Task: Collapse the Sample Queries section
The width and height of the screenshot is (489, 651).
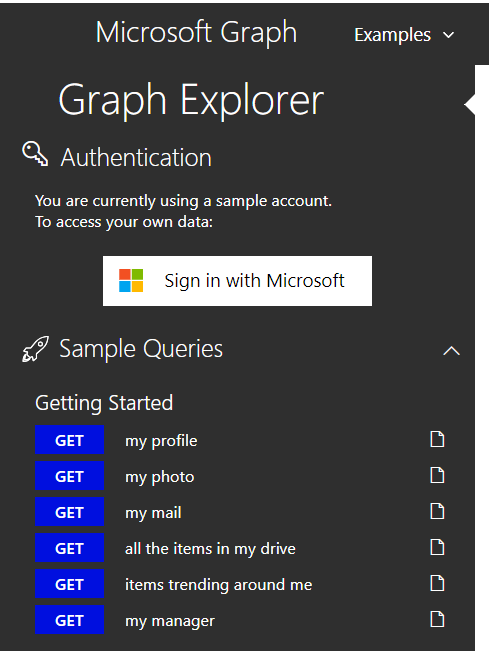Action: [451, 351]
